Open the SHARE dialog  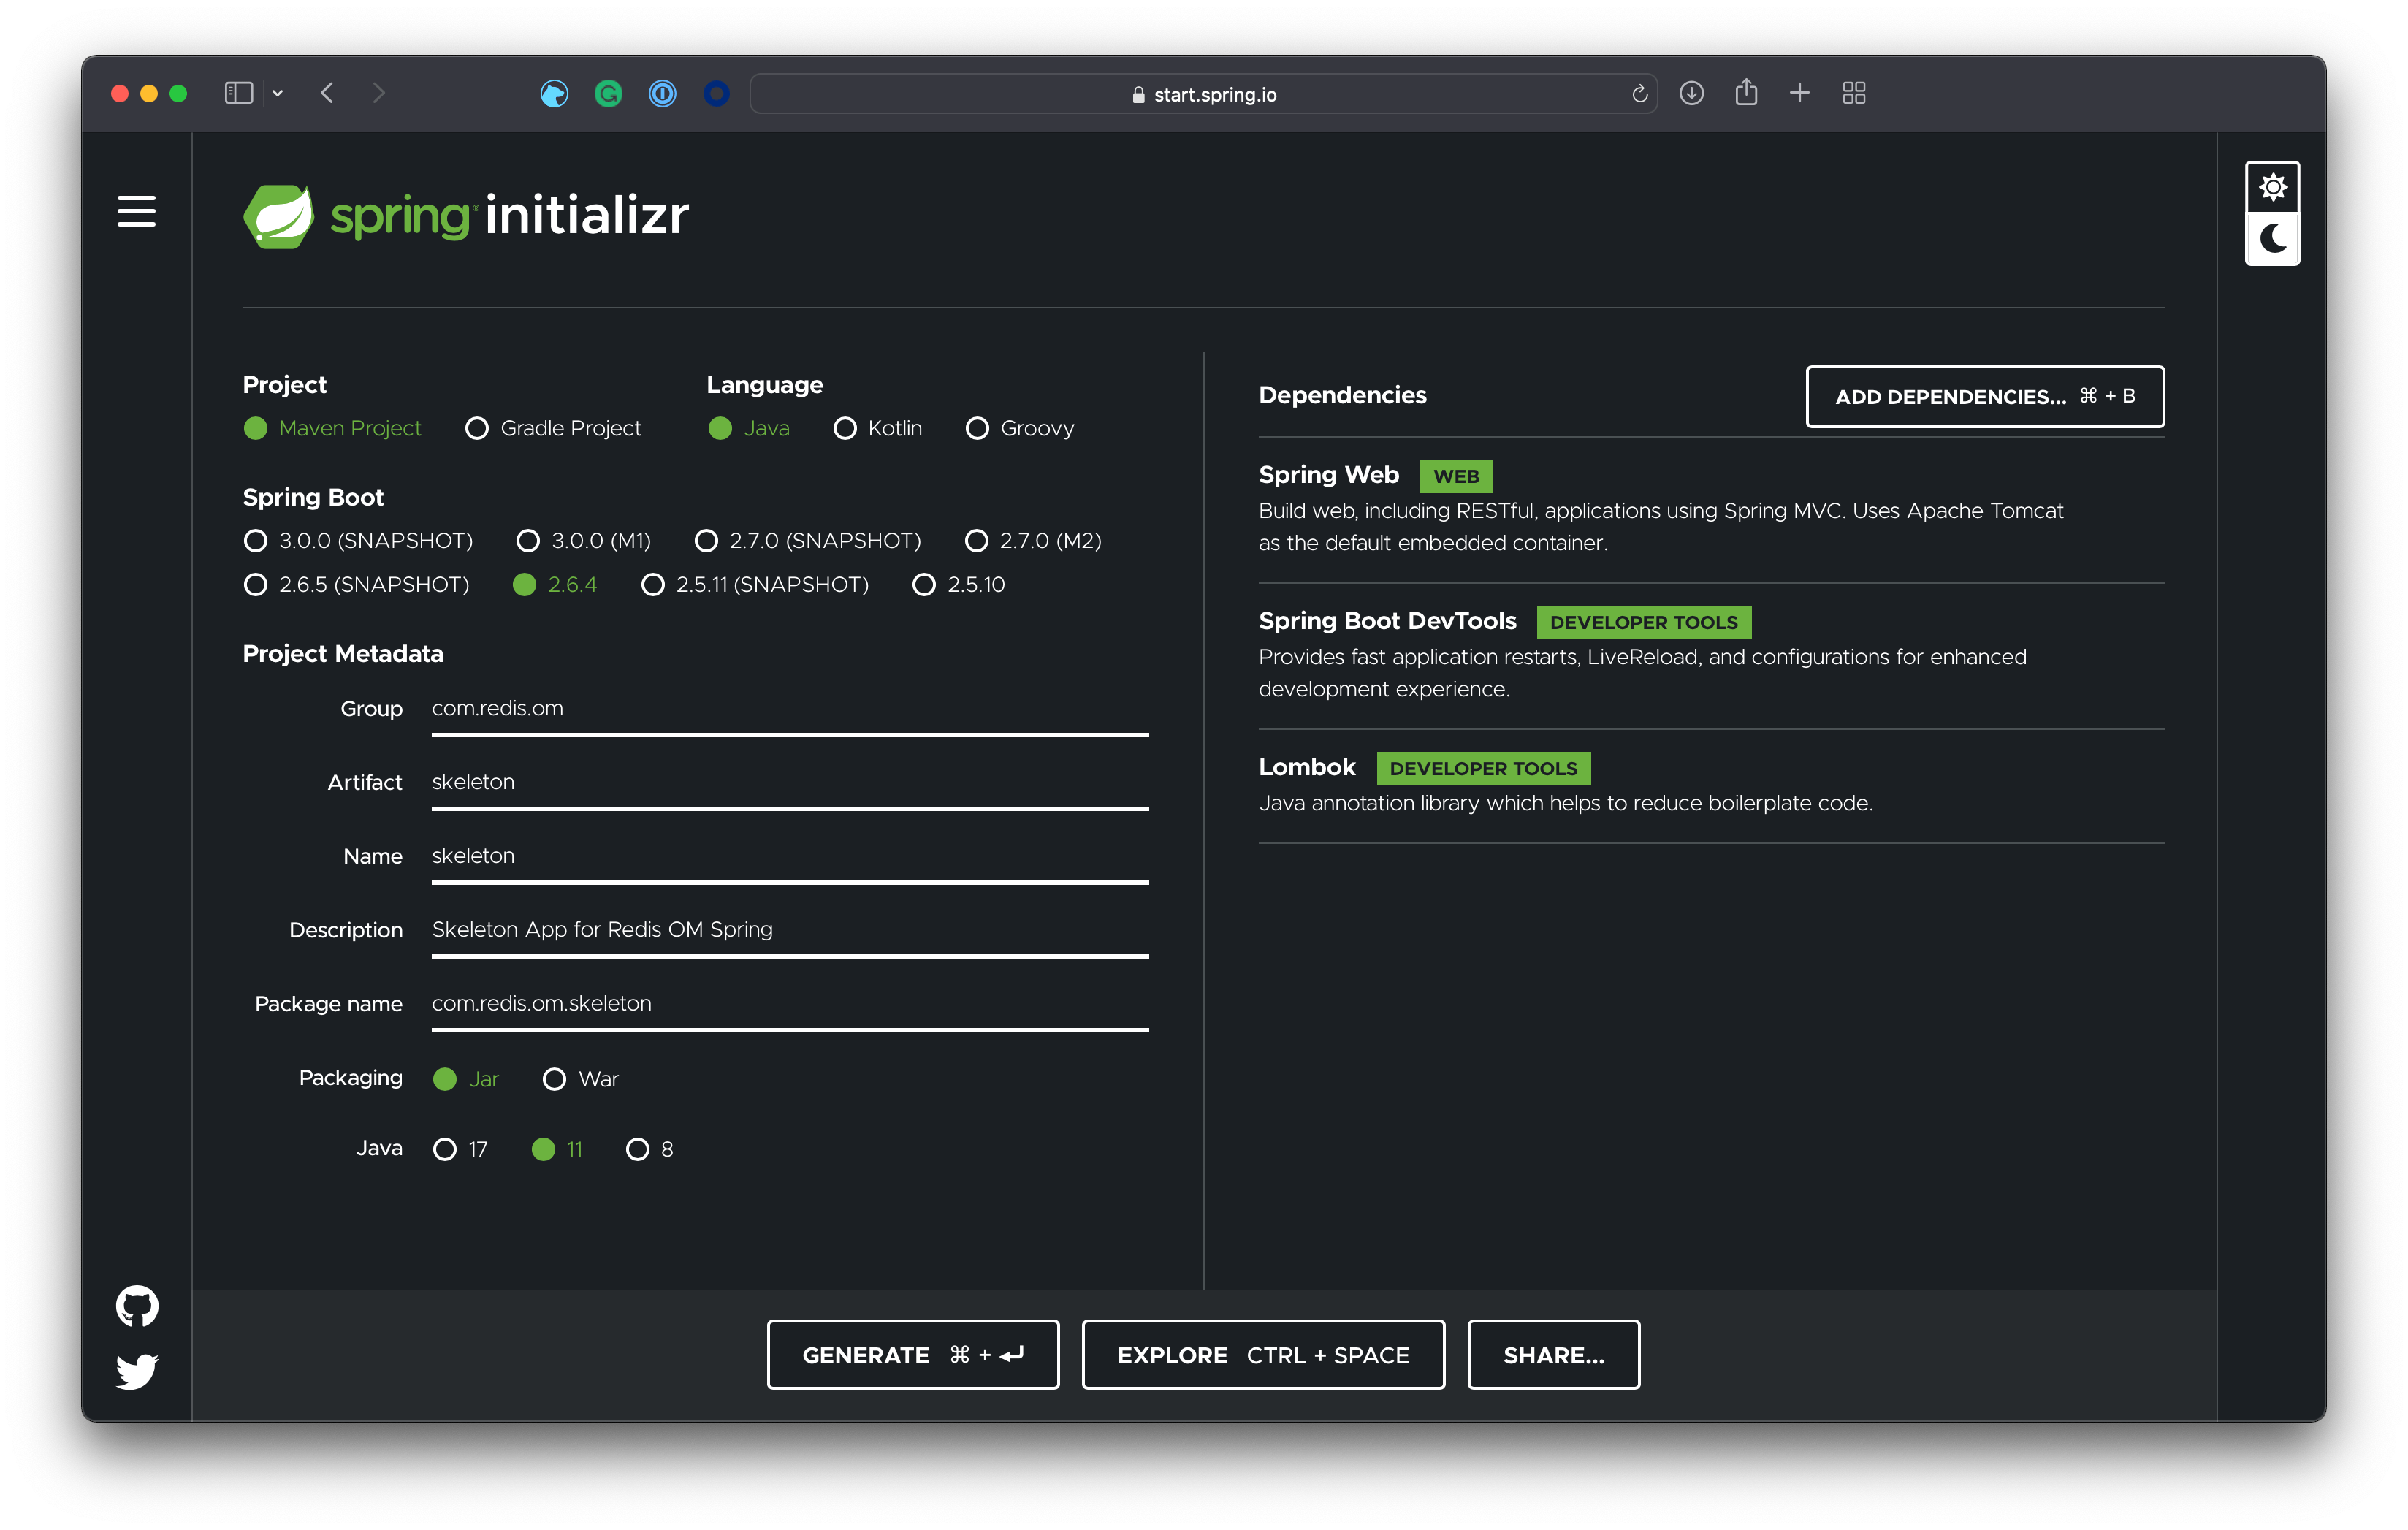(1553, 1355)
